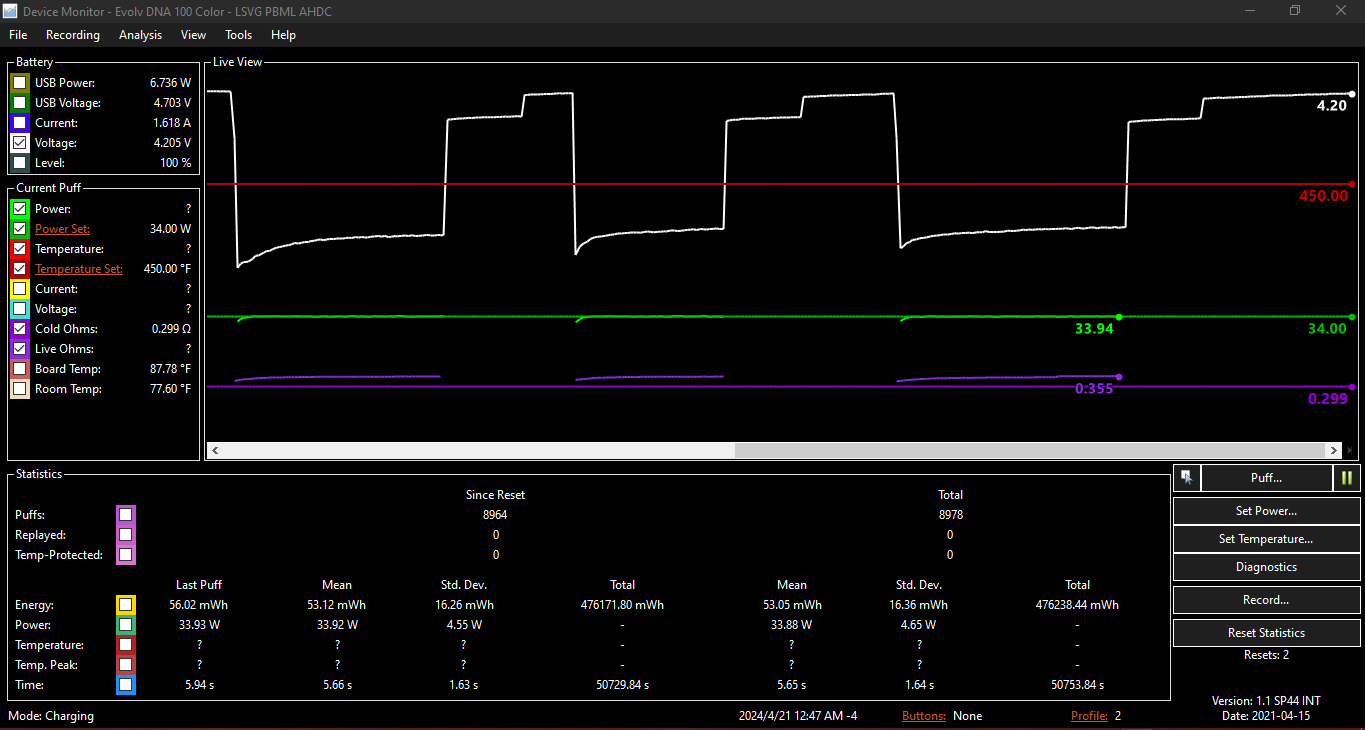
Task: Open the Tools menu
Action: click(x=238, y=35)
